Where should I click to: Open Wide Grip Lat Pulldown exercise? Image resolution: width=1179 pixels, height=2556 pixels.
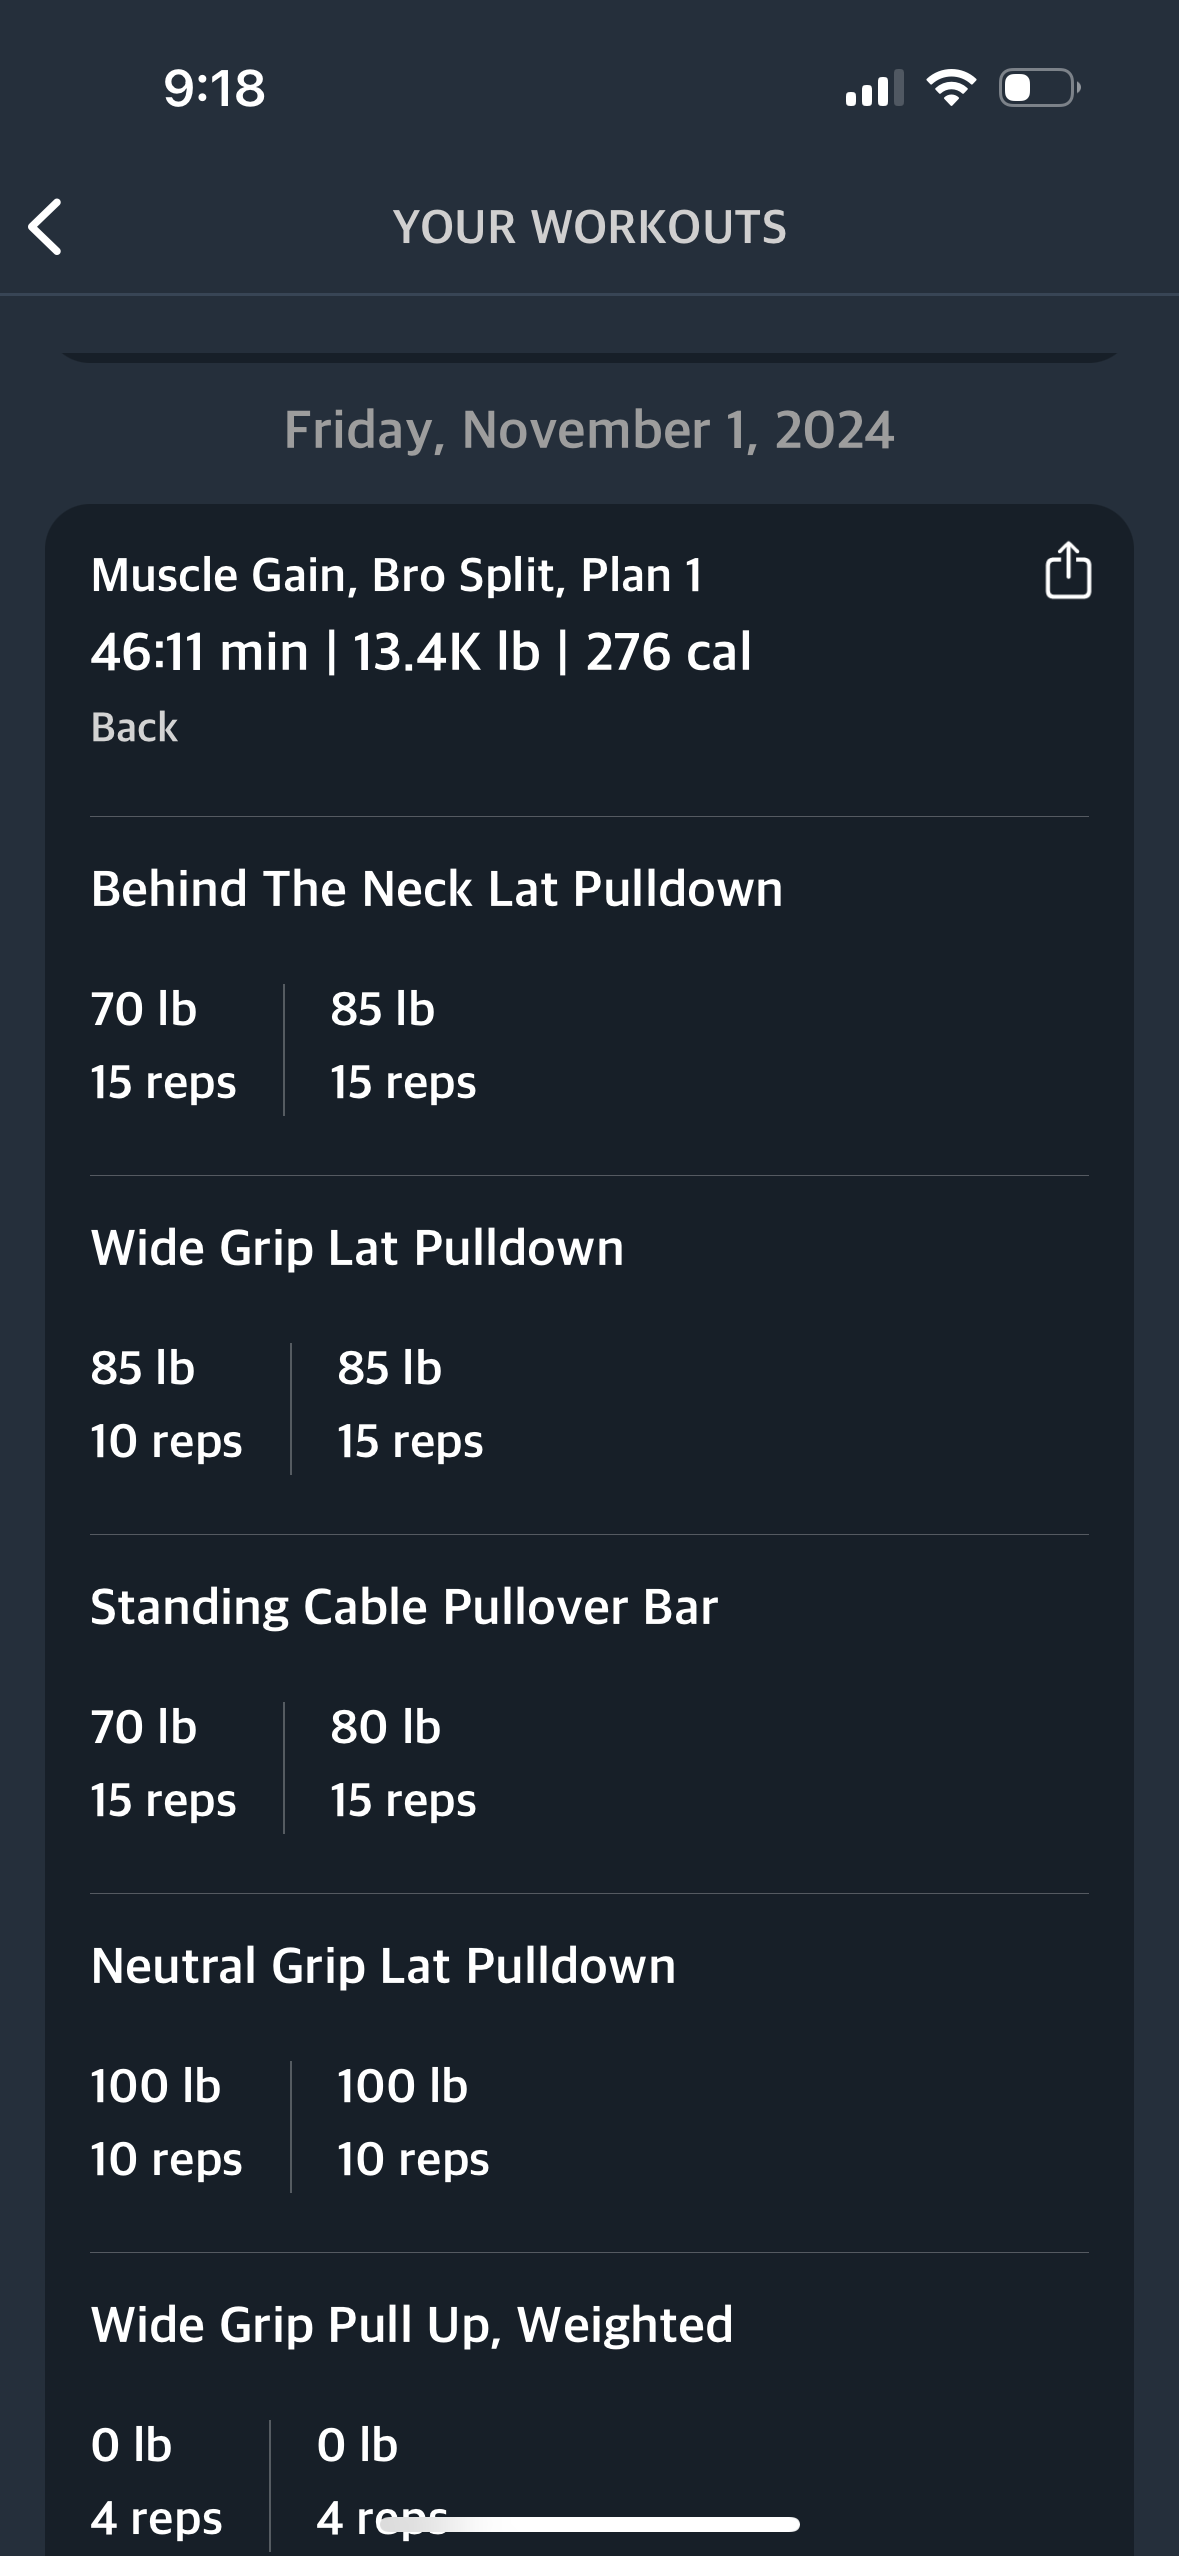[357, 1248]
